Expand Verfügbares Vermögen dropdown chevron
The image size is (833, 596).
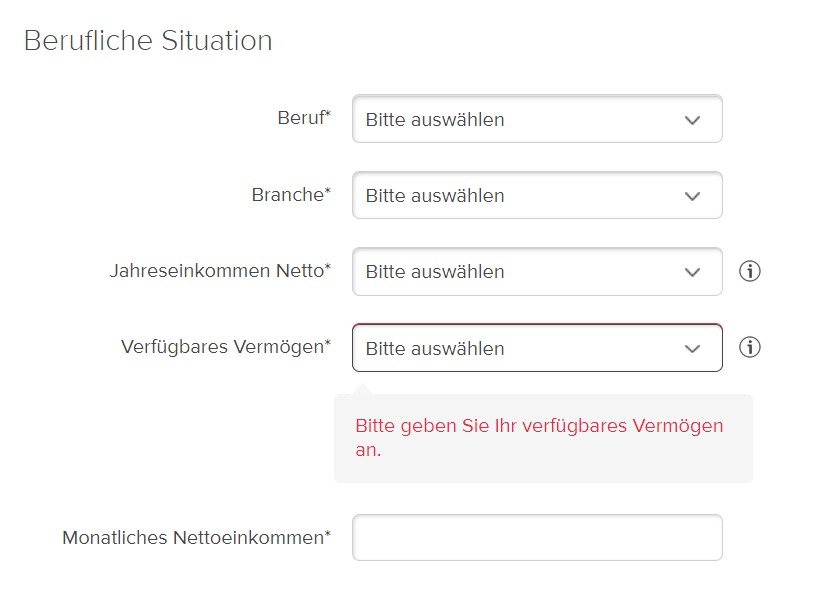coord(692,348)
